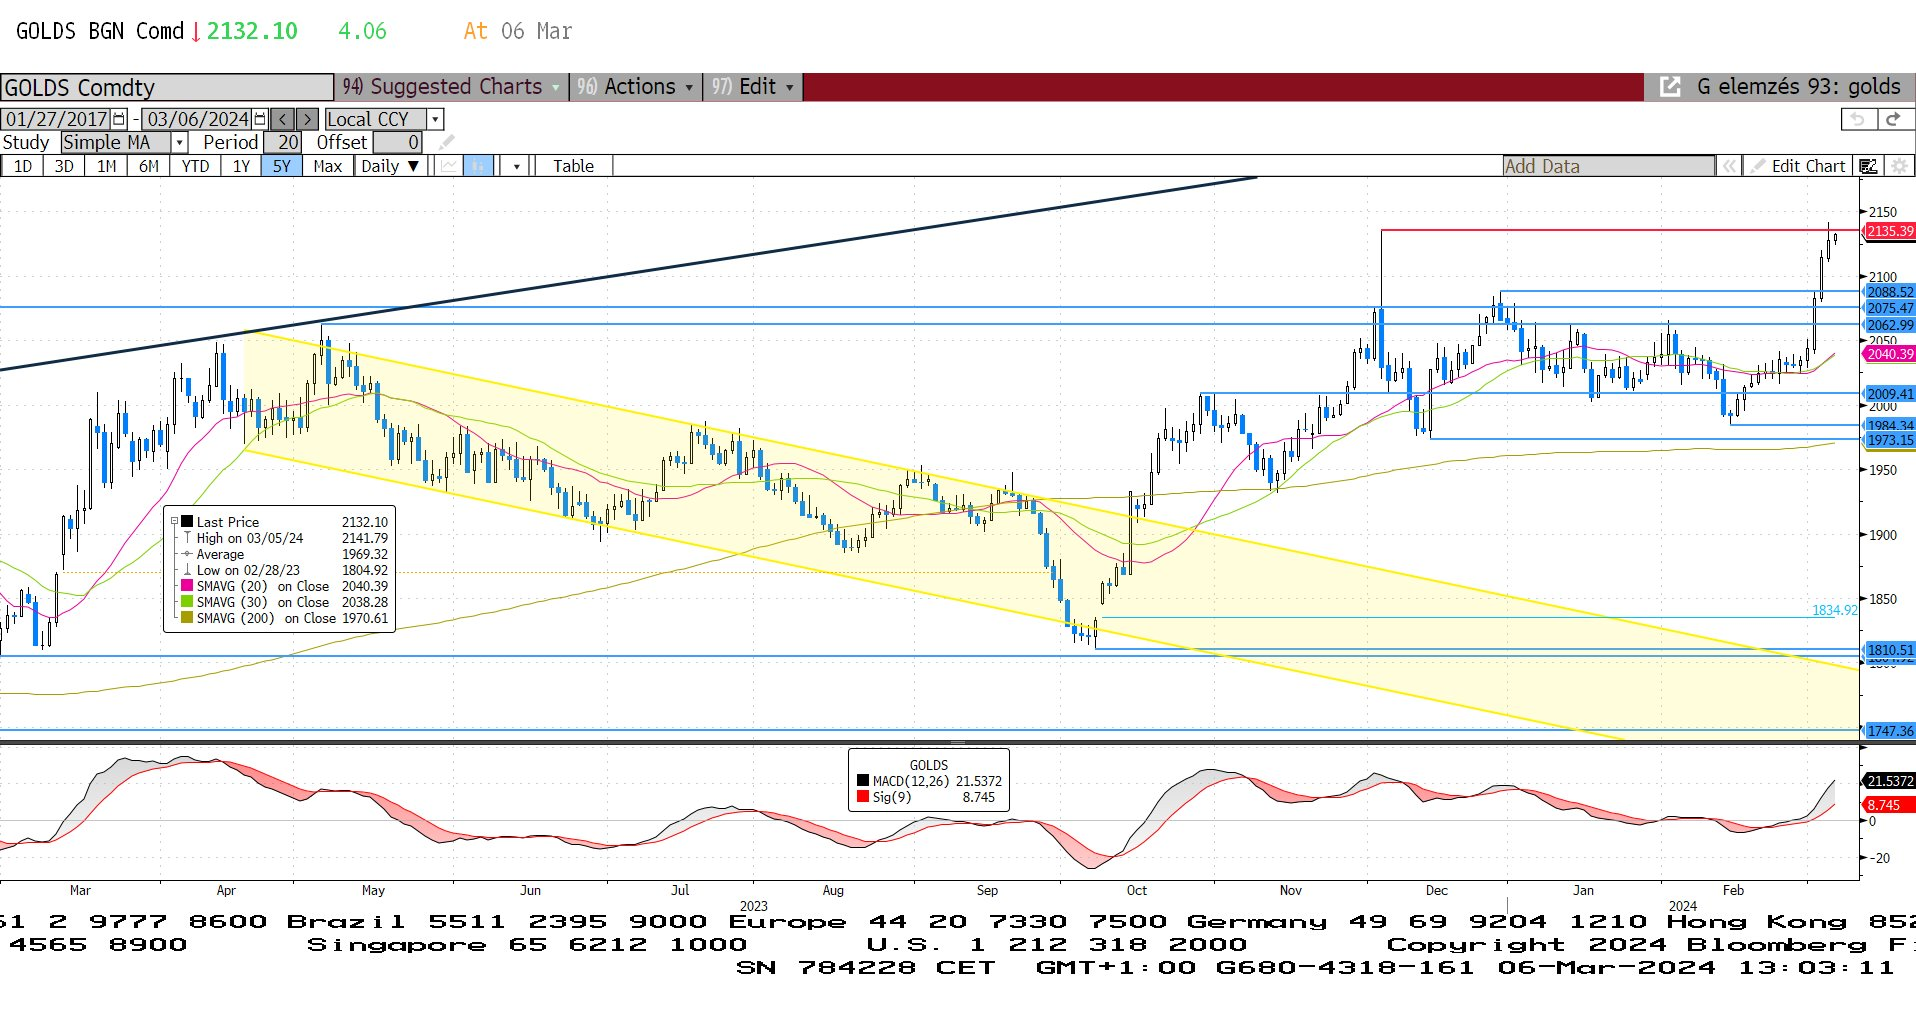Open the chart type dropdown arrow

click(516, 166)
